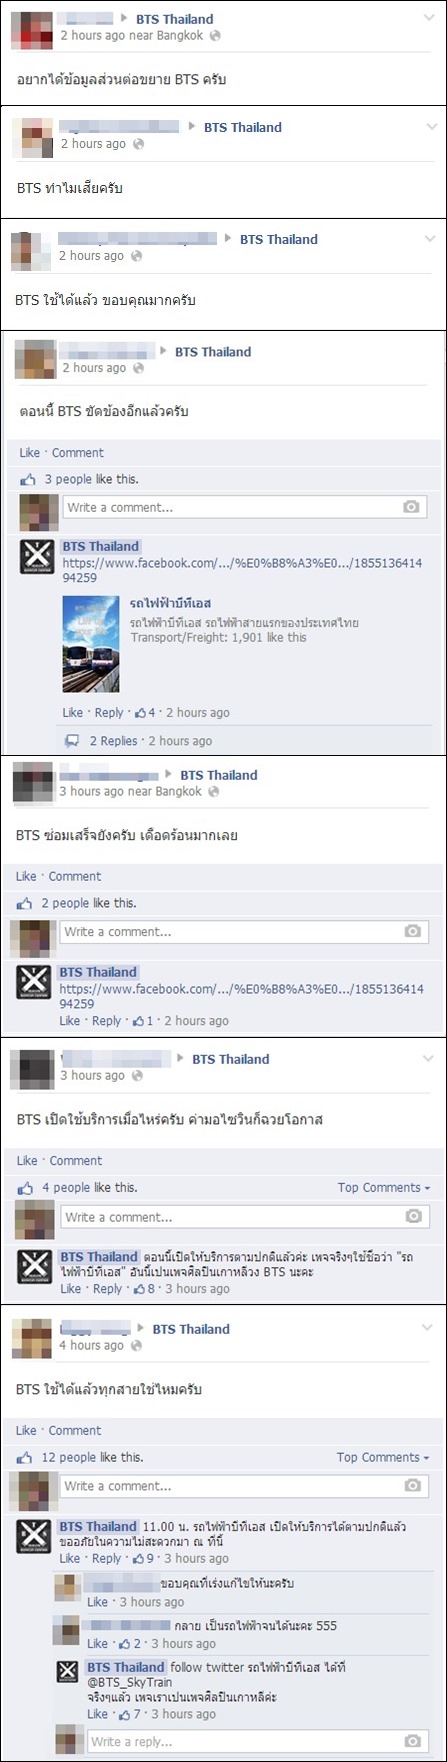Screen dimensions: 447x1762
Task: Click camera icon in 12-likes post comment box
Action: tap(411, 1486)
